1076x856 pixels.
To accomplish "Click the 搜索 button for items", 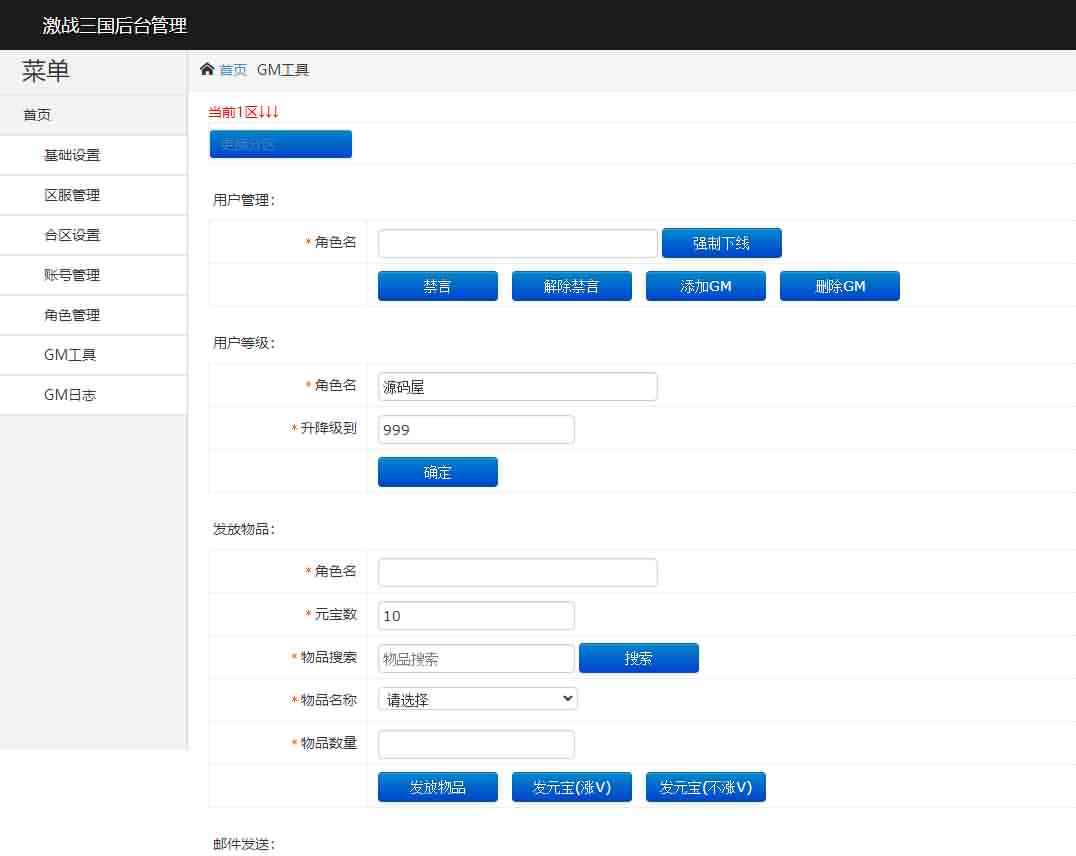I will coord(638,658).
